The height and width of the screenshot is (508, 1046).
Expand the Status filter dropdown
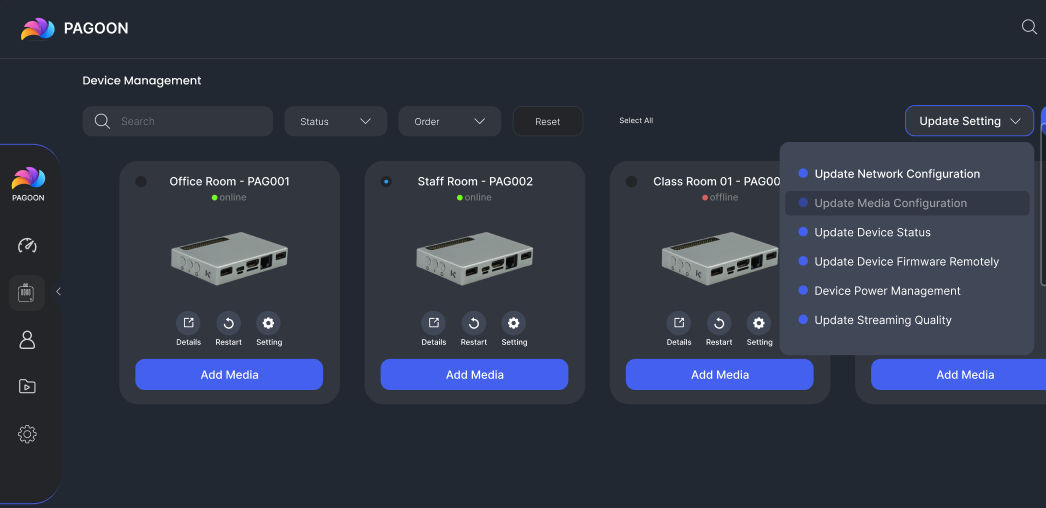coord(335,121)
